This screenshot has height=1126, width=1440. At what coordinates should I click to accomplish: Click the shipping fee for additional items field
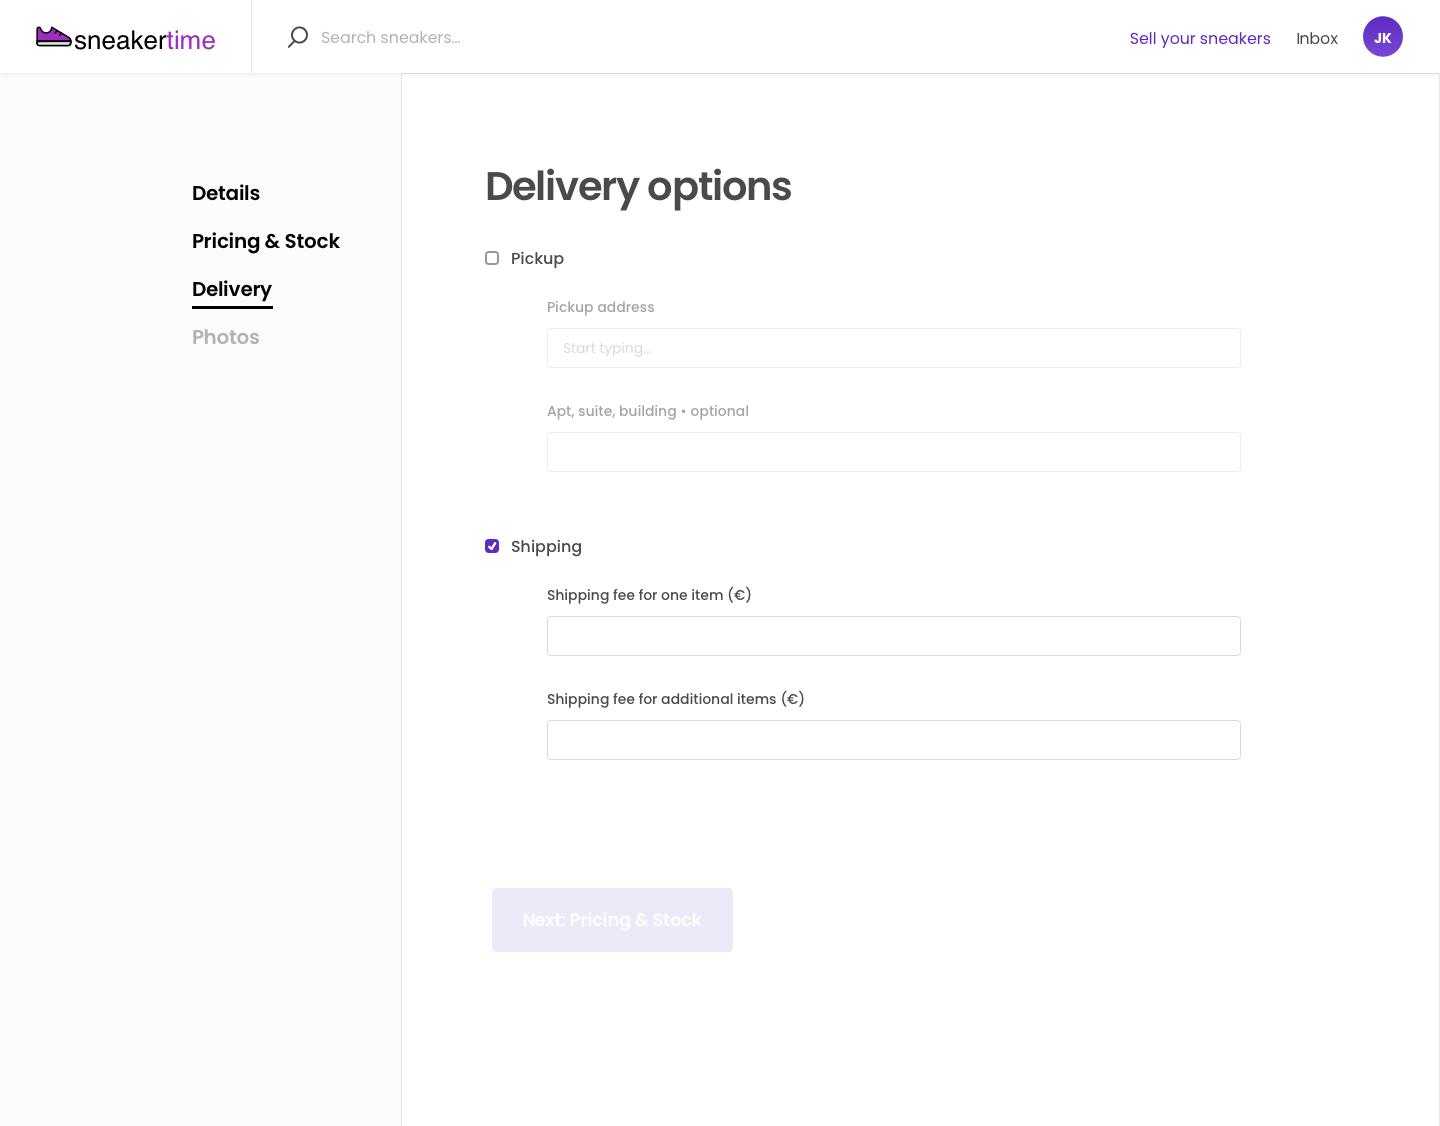click(x=893, y=740)
